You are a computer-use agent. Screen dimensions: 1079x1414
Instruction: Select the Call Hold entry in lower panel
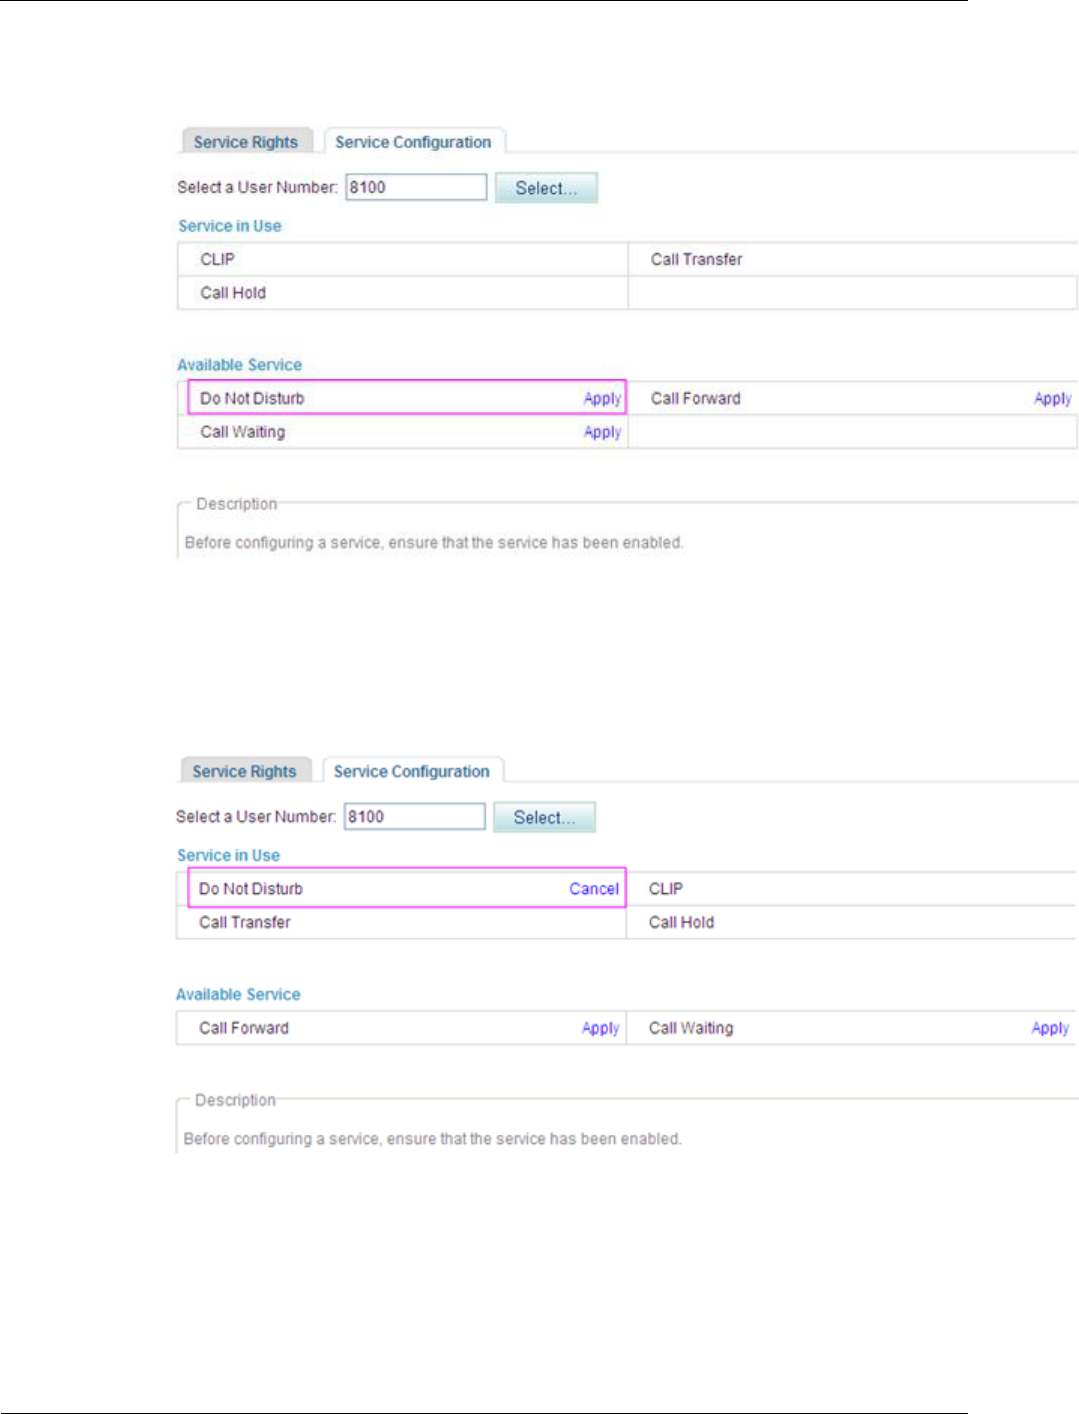(x=851, y=922)
